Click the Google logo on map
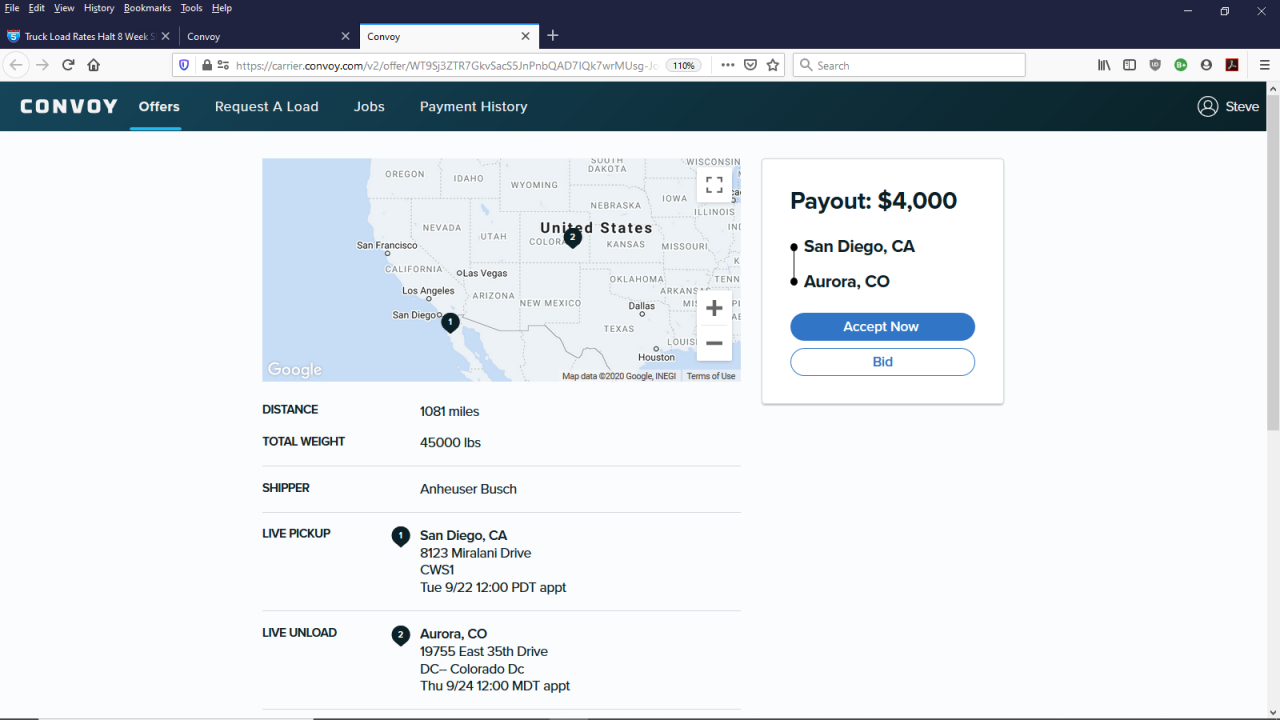The width and height of the screenshot is (1280, 720). pos(295,369)
